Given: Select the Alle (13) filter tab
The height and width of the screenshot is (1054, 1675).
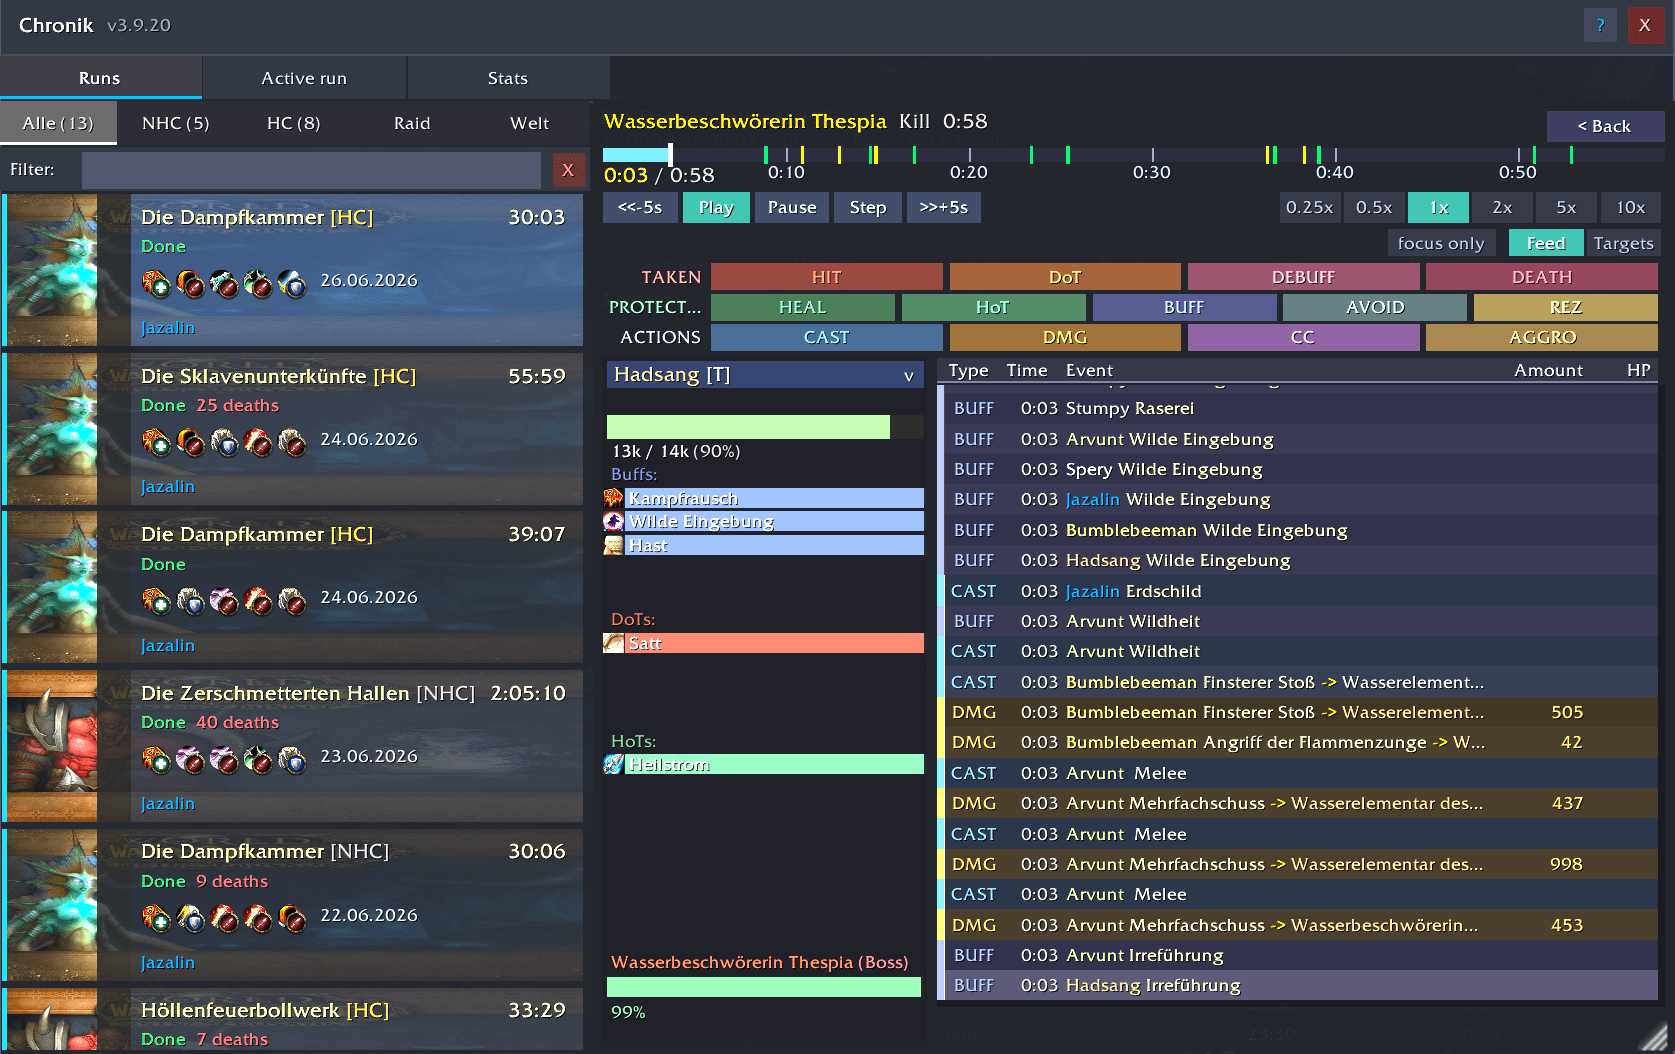Looking at the screenshot, I should [x=58, y=123].
